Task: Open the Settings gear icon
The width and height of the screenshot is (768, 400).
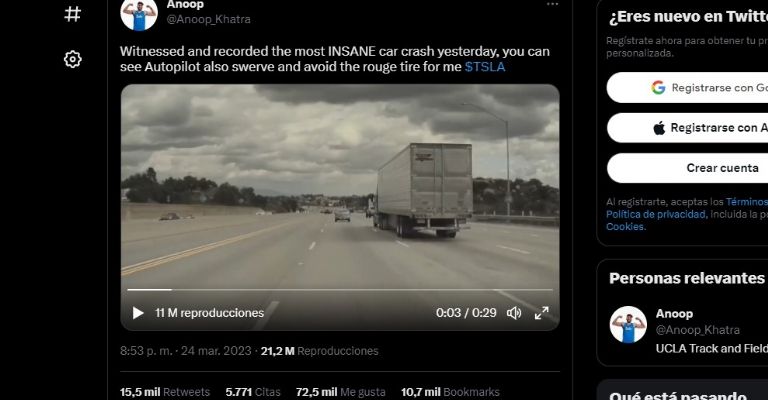Action: pyautogui.click(x=72, y=59)
